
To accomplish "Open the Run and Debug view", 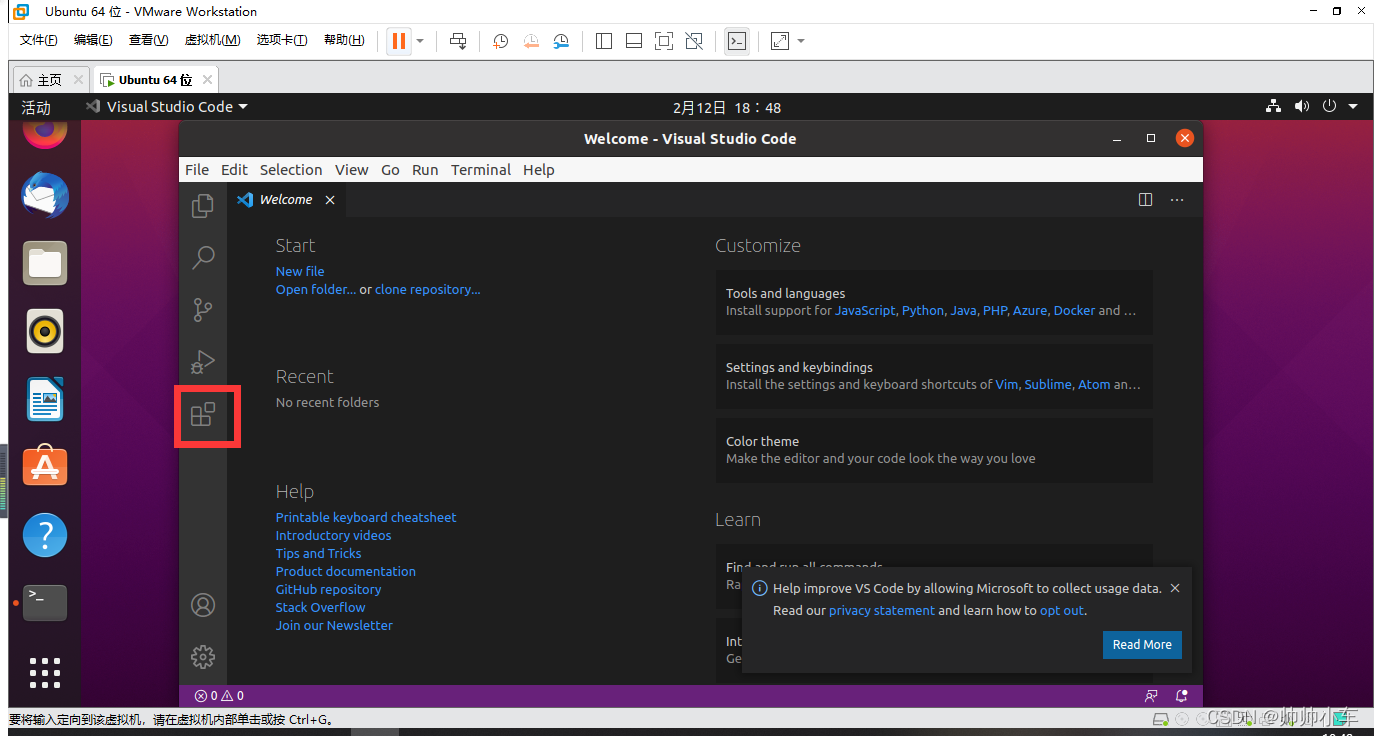I will (203, 361).
